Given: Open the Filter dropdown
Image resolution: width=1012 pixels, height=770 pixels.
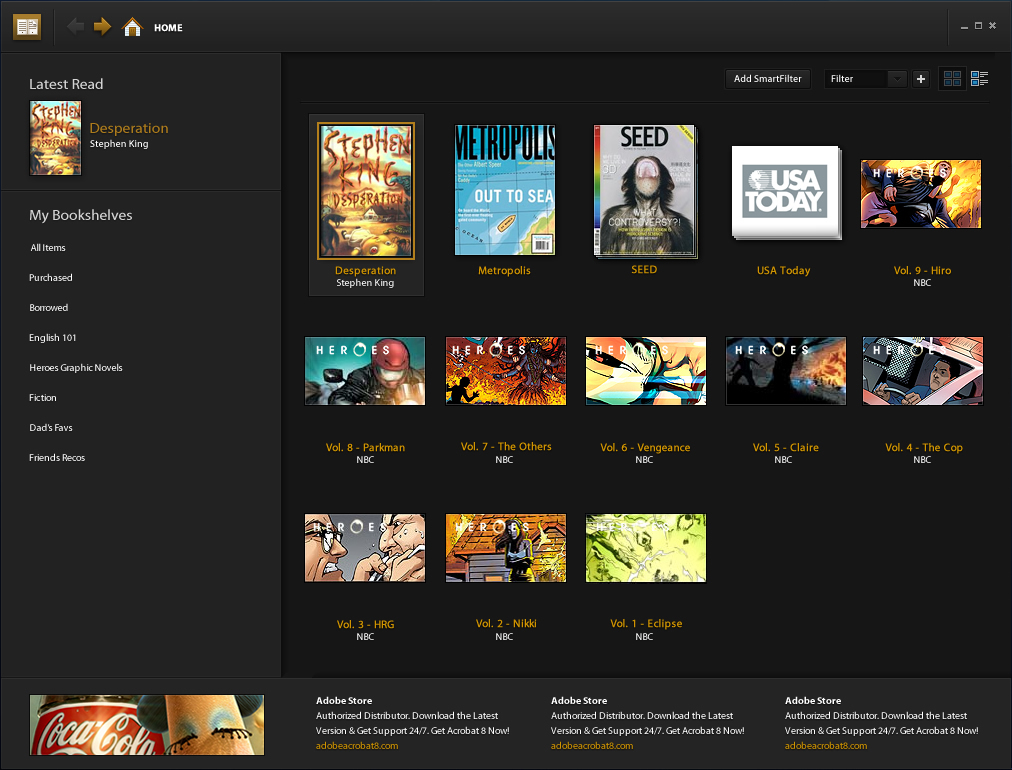Looking at the screenshot, I should pos(865,79).
